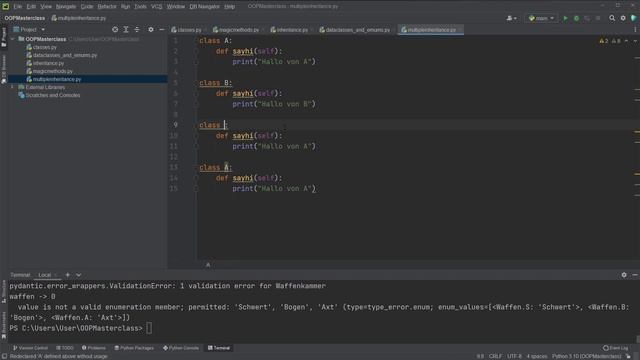640x360 pixels.
Task: Collapse the OOPMasterclass root folder
Action: coord(13,39)
